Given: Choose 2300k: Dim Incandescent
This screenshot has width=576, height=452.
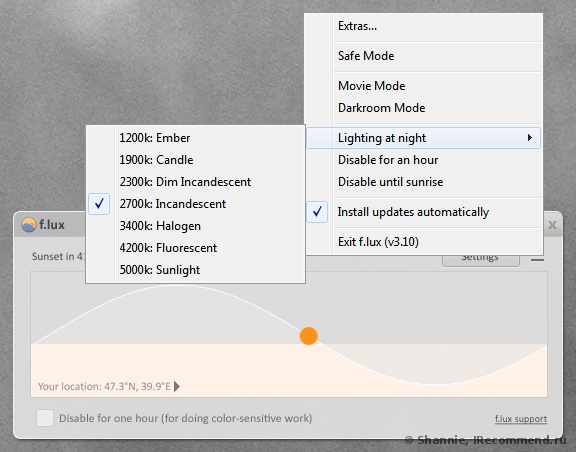Looking at the screenshot, I should click(x=195, y=182).
